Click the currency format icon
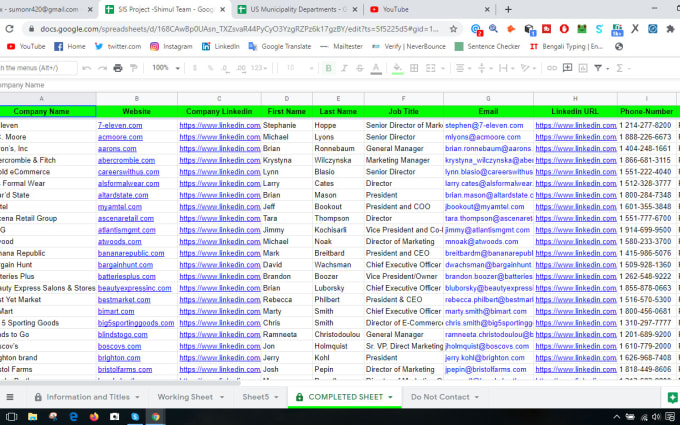The width and height of the screenshot is (680, 425). (195, 68)
